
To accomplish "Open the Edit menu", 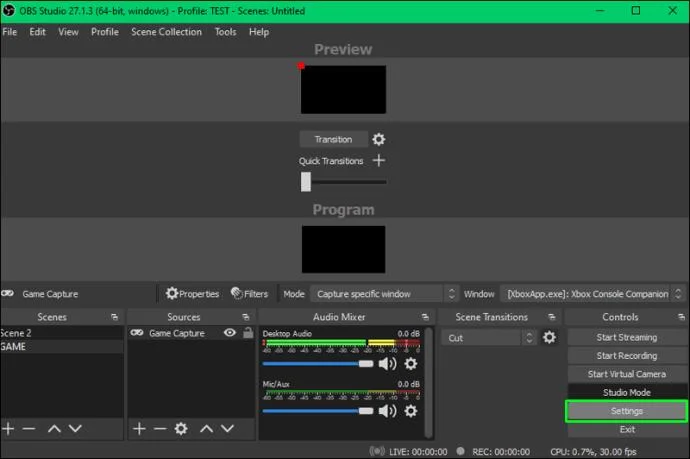I will [x=37, y=32].
